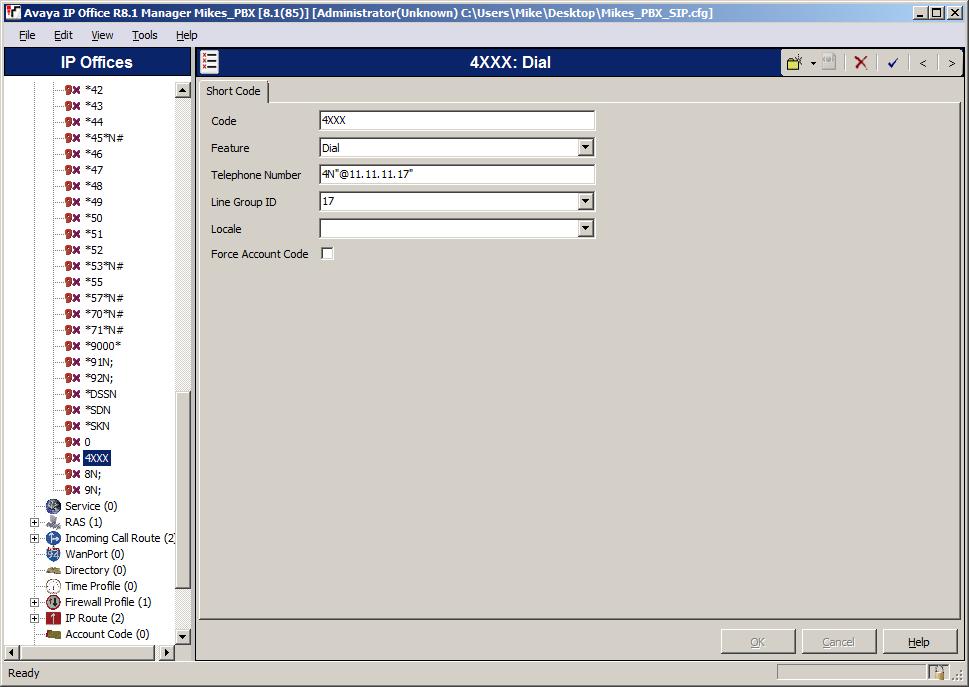Screen dimensions: 969x687
Task: Click the short code icon beside *DSSN
Action: click(72, 394)
